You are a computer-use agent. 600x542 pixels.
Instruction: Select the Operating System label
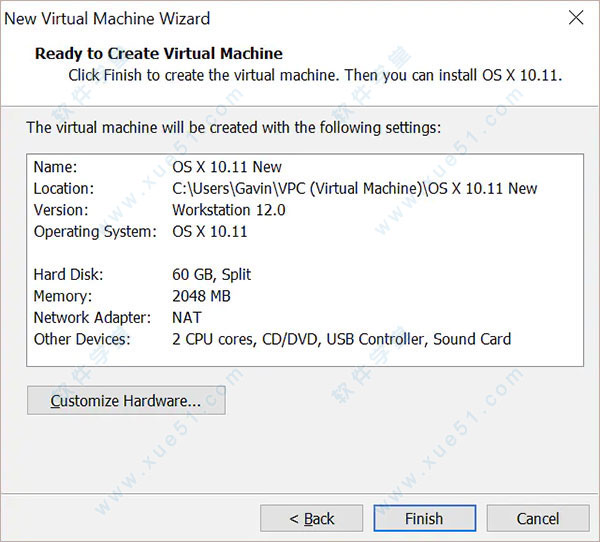click(95, 231)
